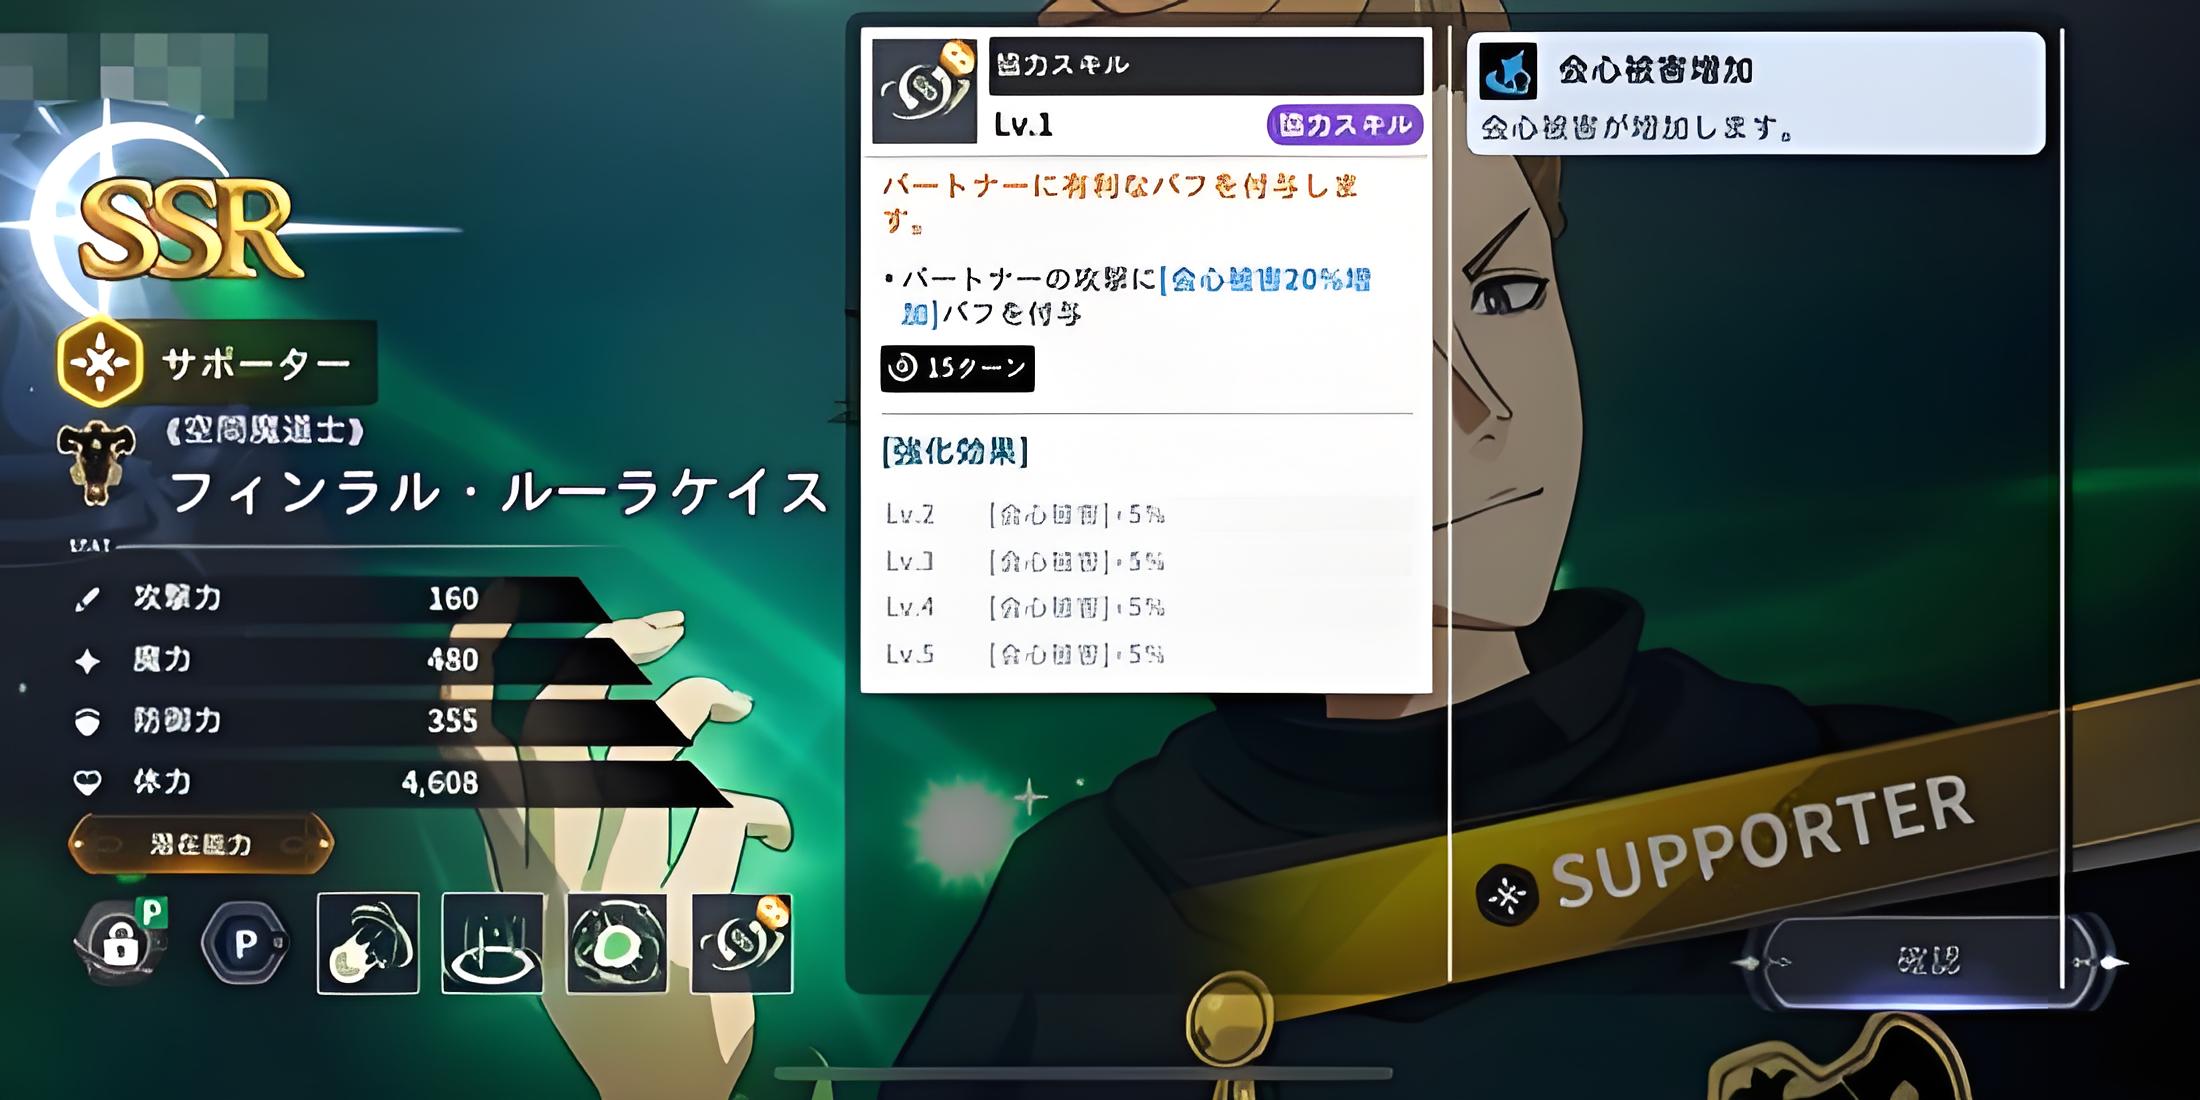The width and height of the screenshot is (2200, 1100).
Task: Select the first attack skill icon
Action: (x=368, y=943)
